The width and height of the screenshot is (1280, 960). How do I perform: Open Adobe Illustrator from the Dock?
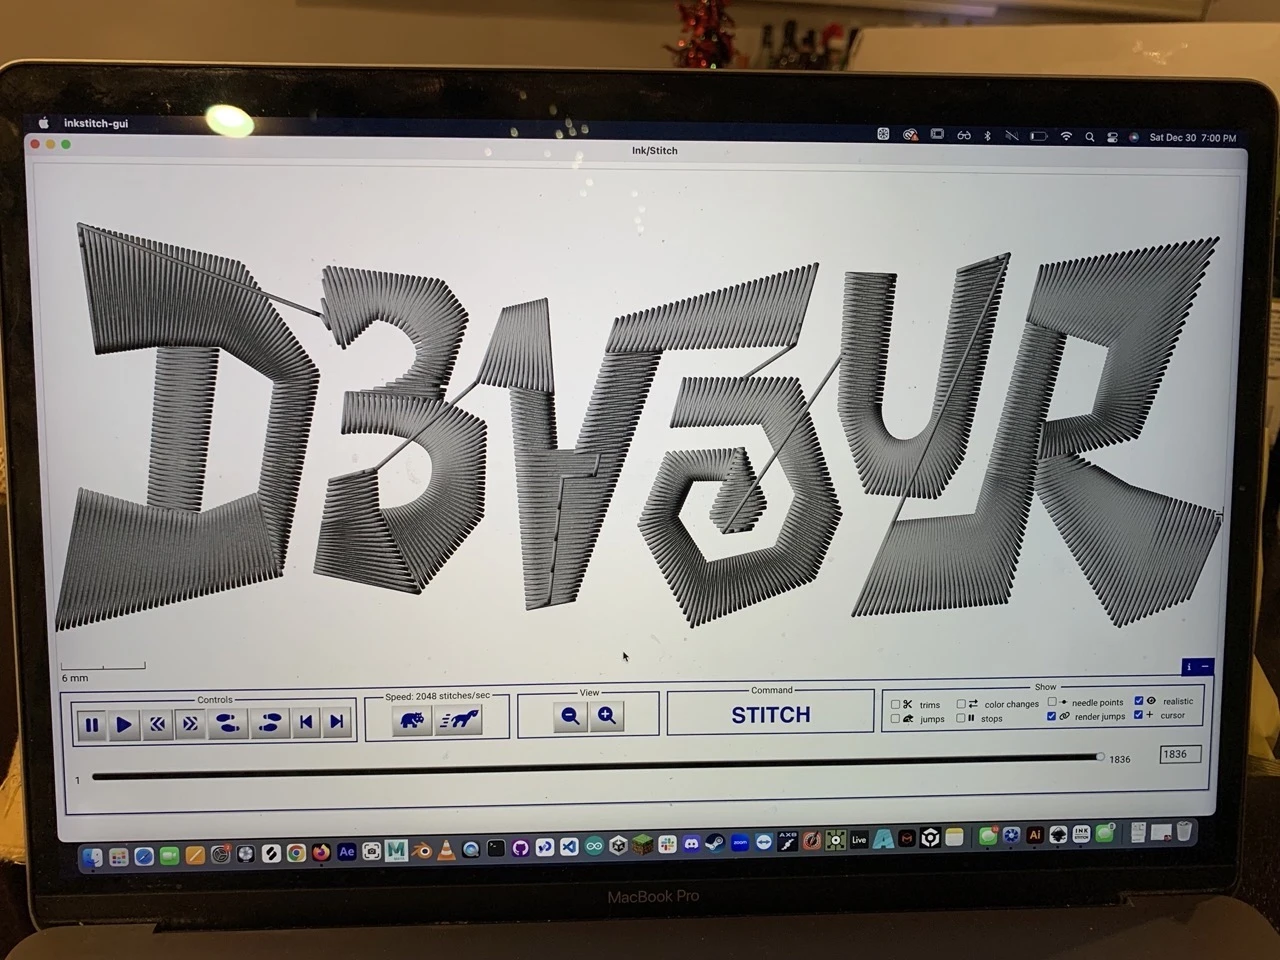pyautogui.click(x=1035, y=835)
